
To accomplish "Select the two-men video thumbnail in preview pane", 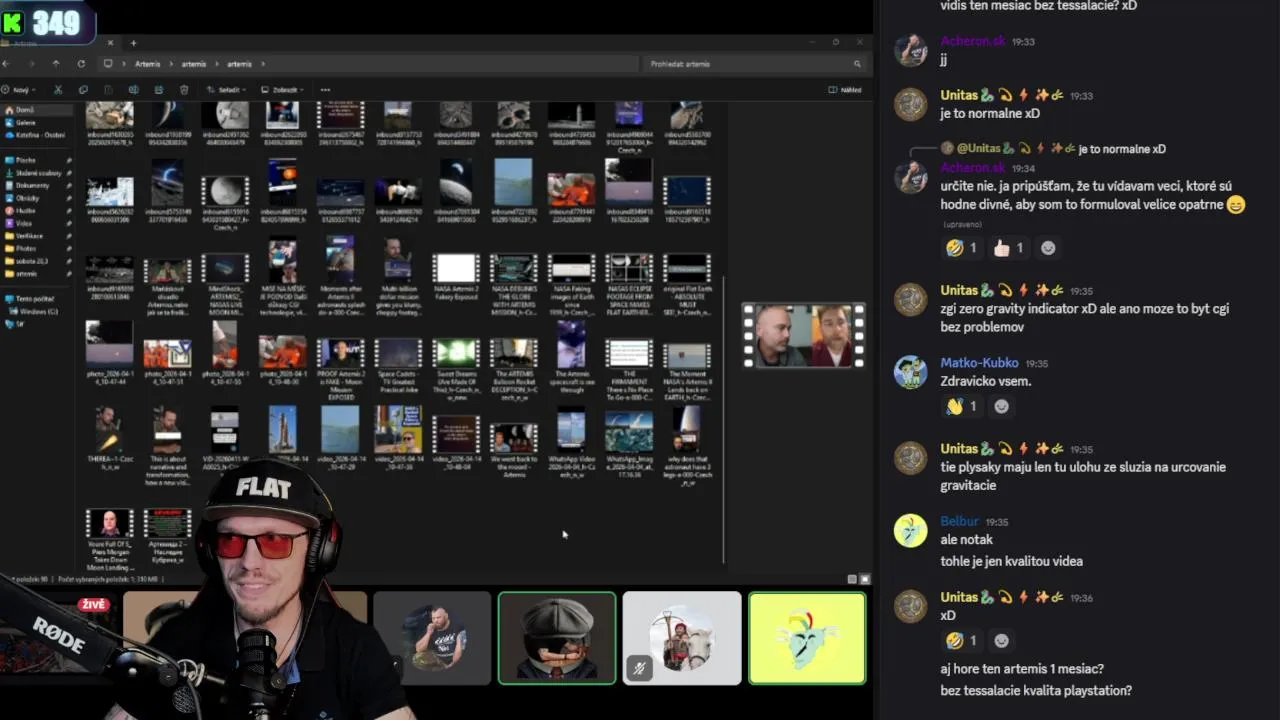I will point(804,336).
